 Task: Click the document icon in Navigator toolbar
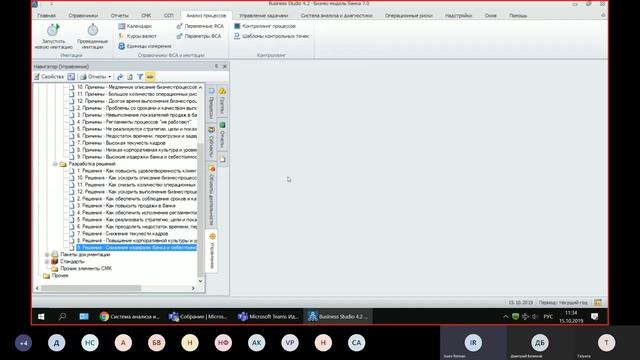(130, 77)
